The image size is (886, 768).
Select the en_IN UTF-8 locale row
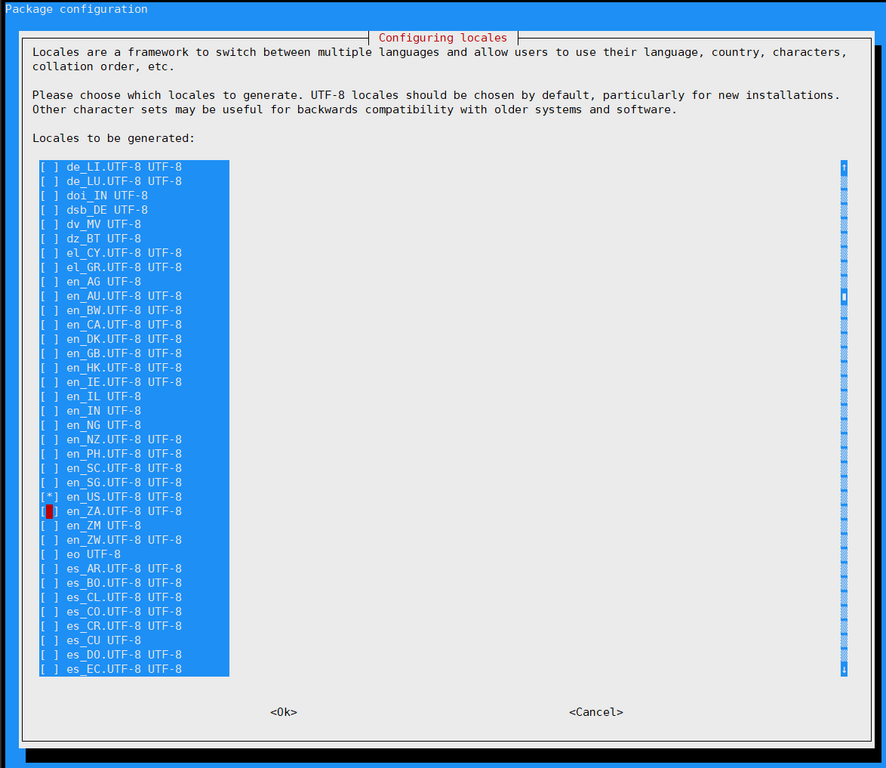[134, 411]
